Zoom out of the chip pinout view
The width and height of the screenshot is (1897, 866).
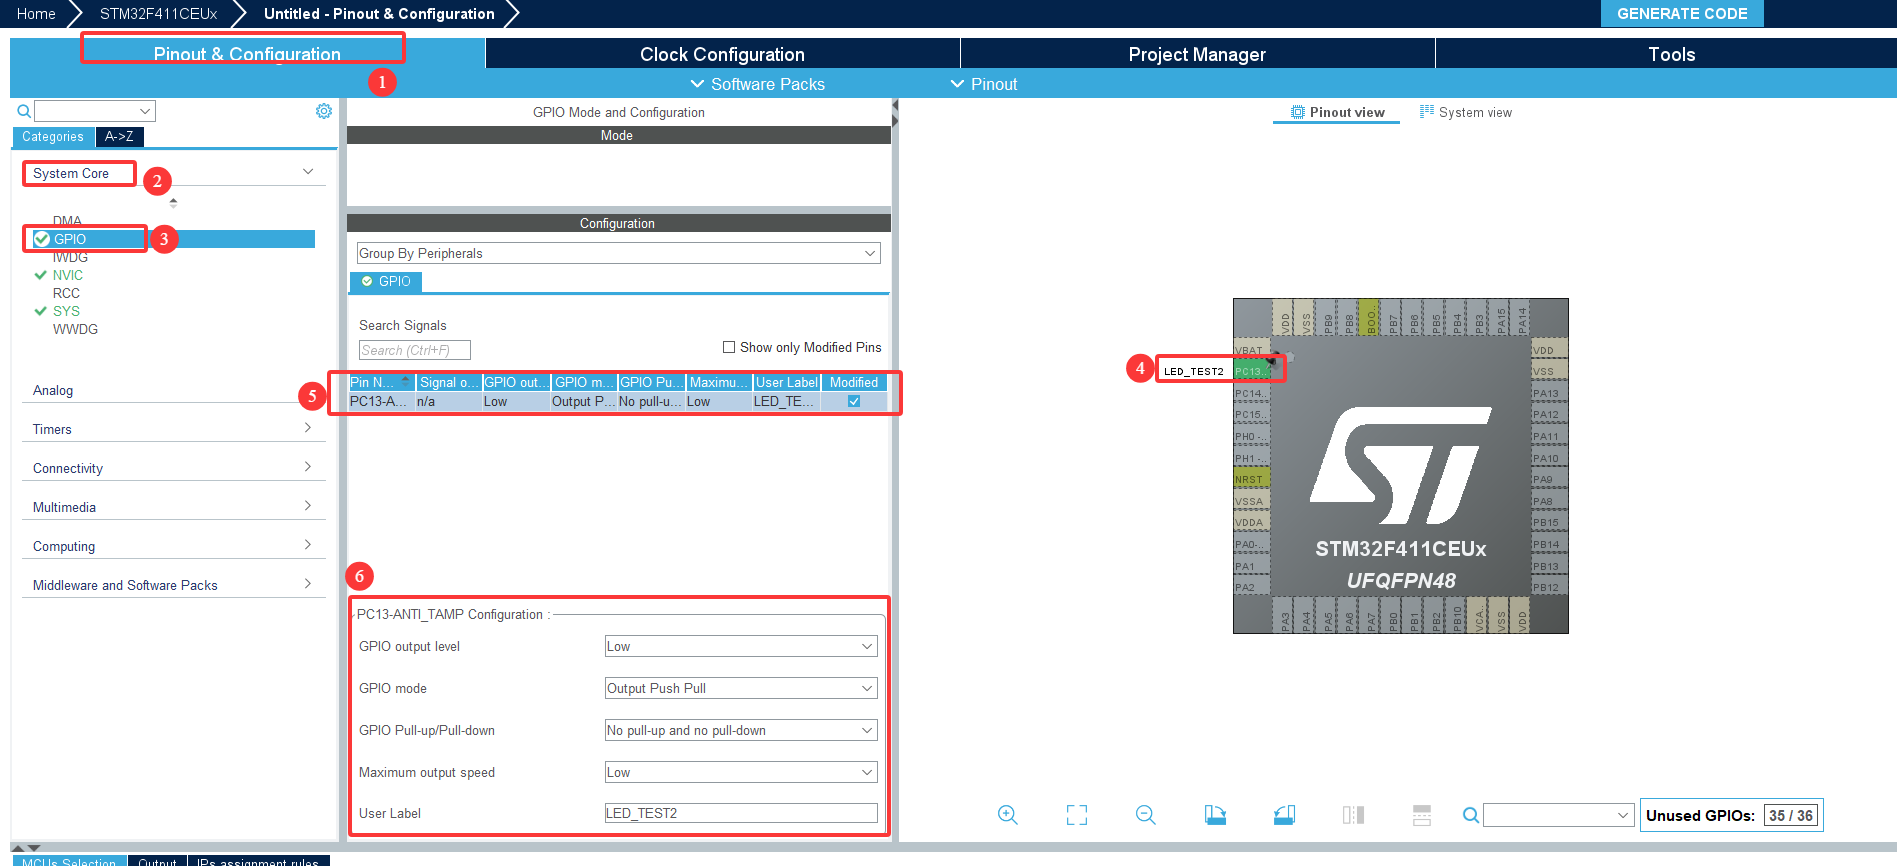click(x=1146, y=815)
